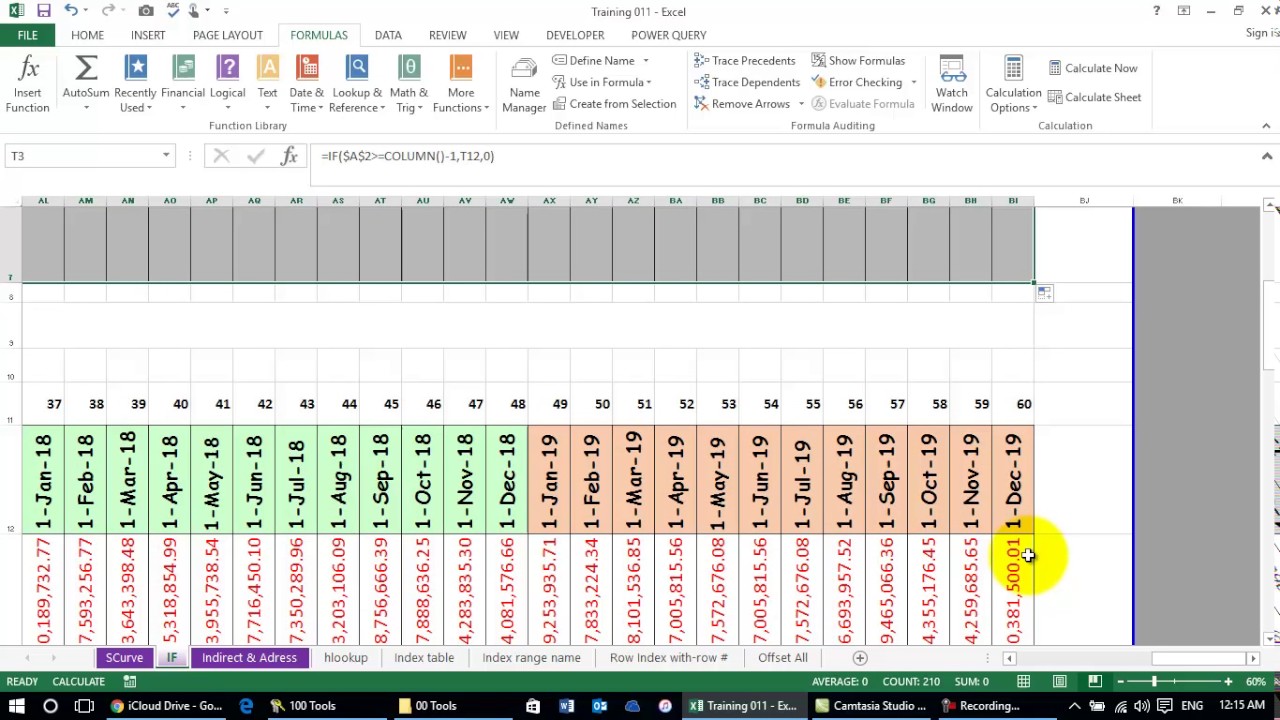1280x720 pixels.
Task: Click Calculate Sheet
Action: 1094,97
